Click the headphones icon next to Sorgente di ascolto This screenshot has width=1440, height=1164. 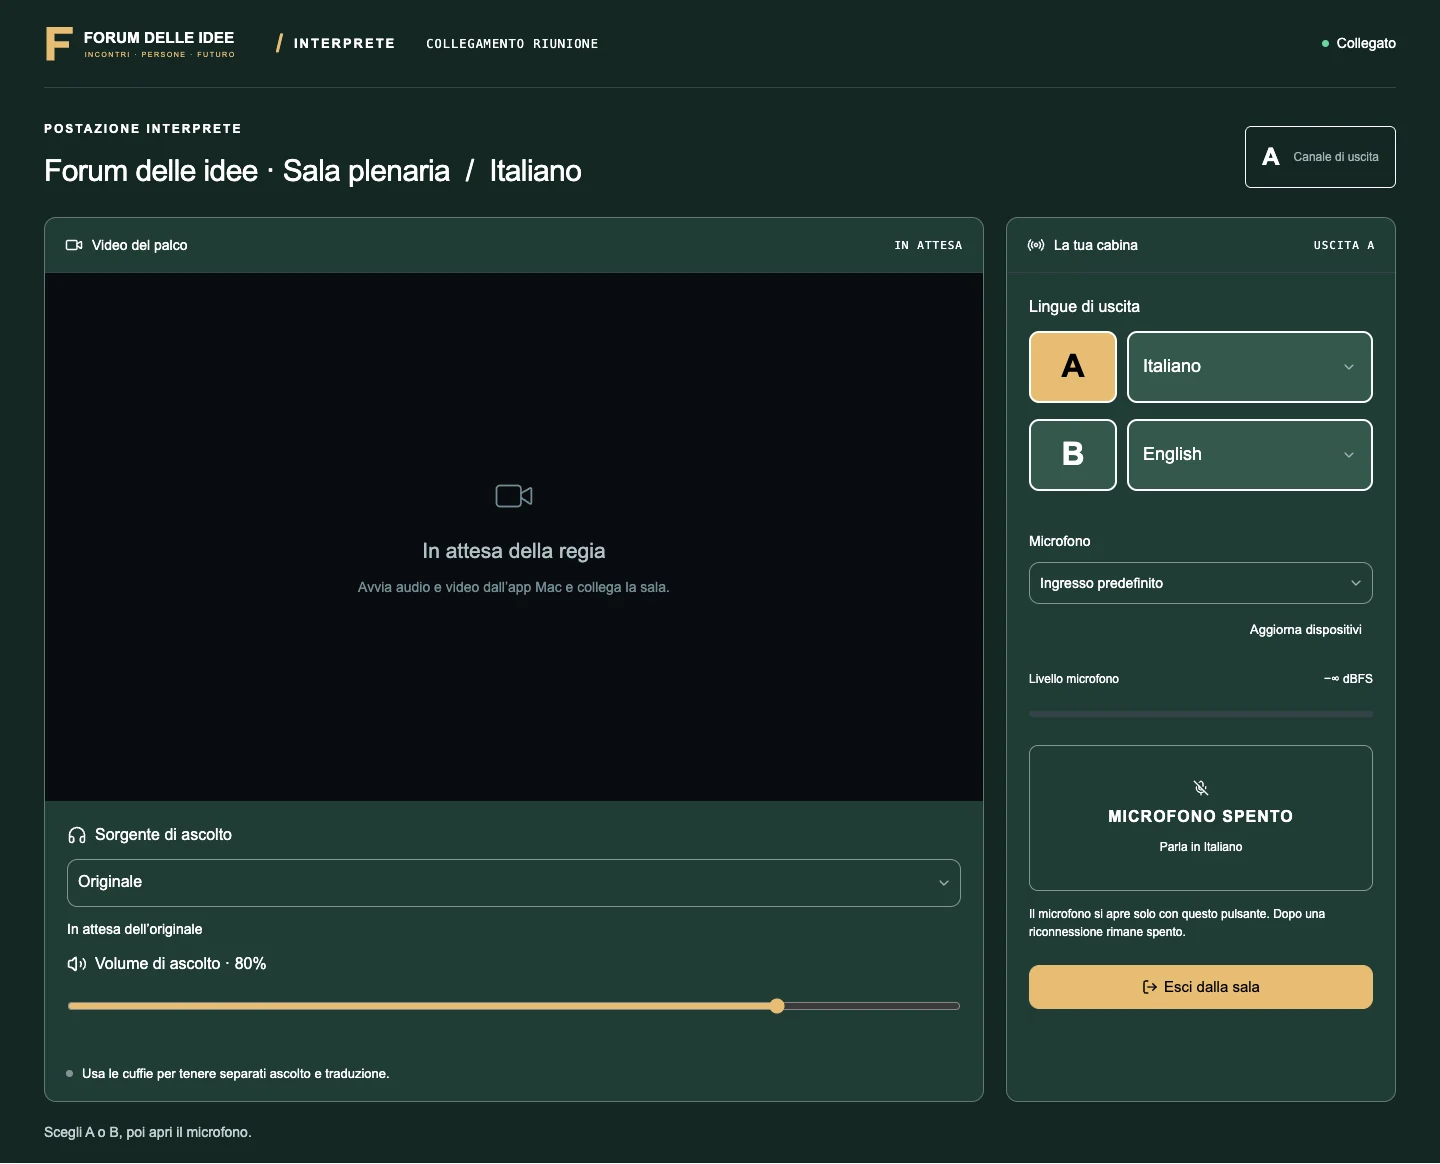click(x=77, y=835)
